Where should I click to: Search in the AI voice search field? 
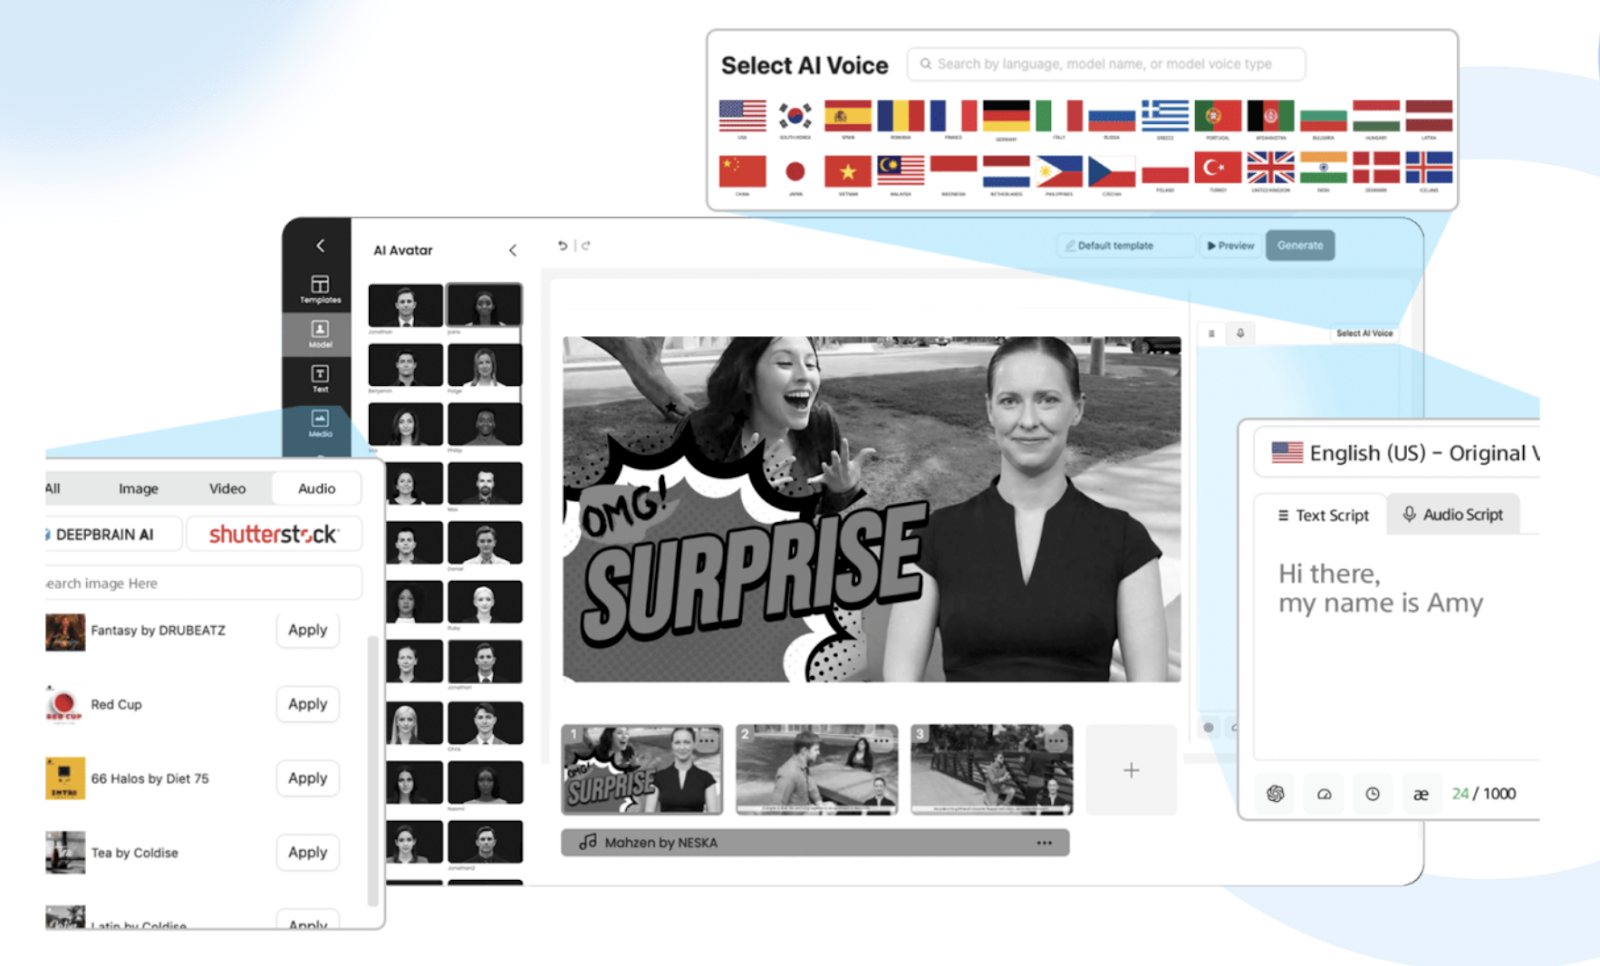1105,64
